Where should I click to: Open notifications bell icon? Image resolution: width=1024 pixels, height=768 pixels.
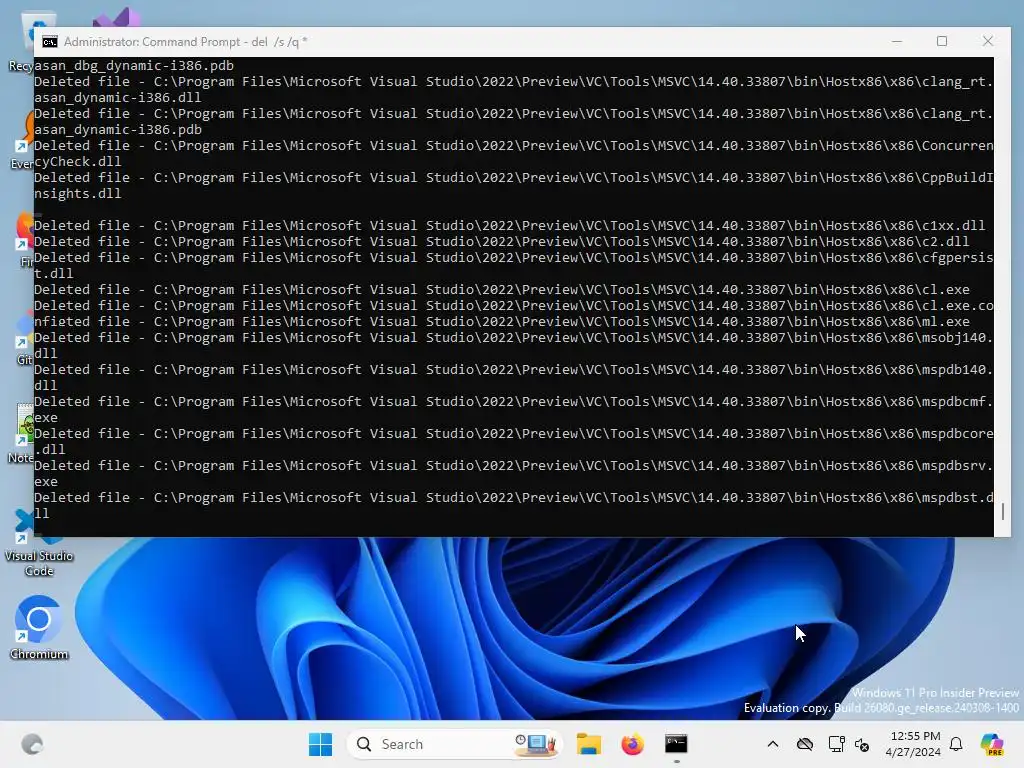coord(956,744)
